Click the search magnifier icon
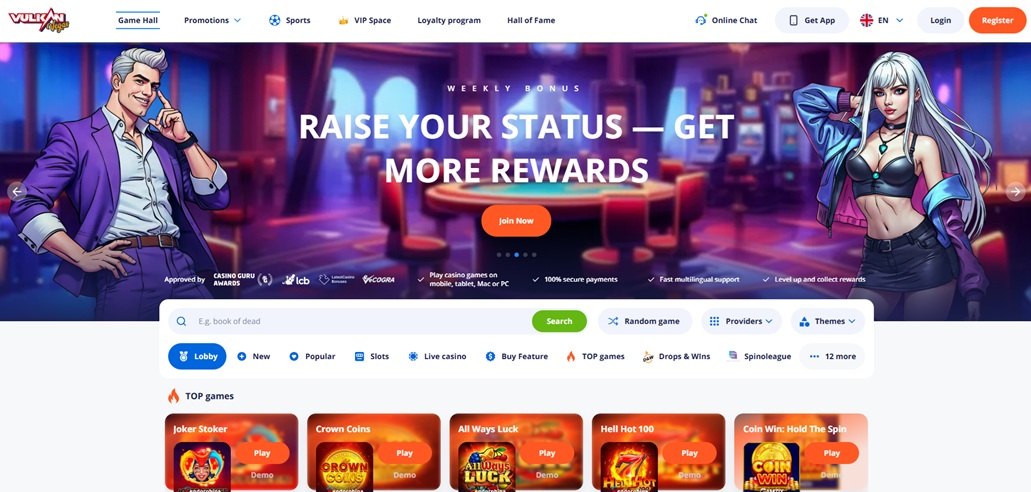This screenshot has height=492, width=1031. tap(181, 321)
